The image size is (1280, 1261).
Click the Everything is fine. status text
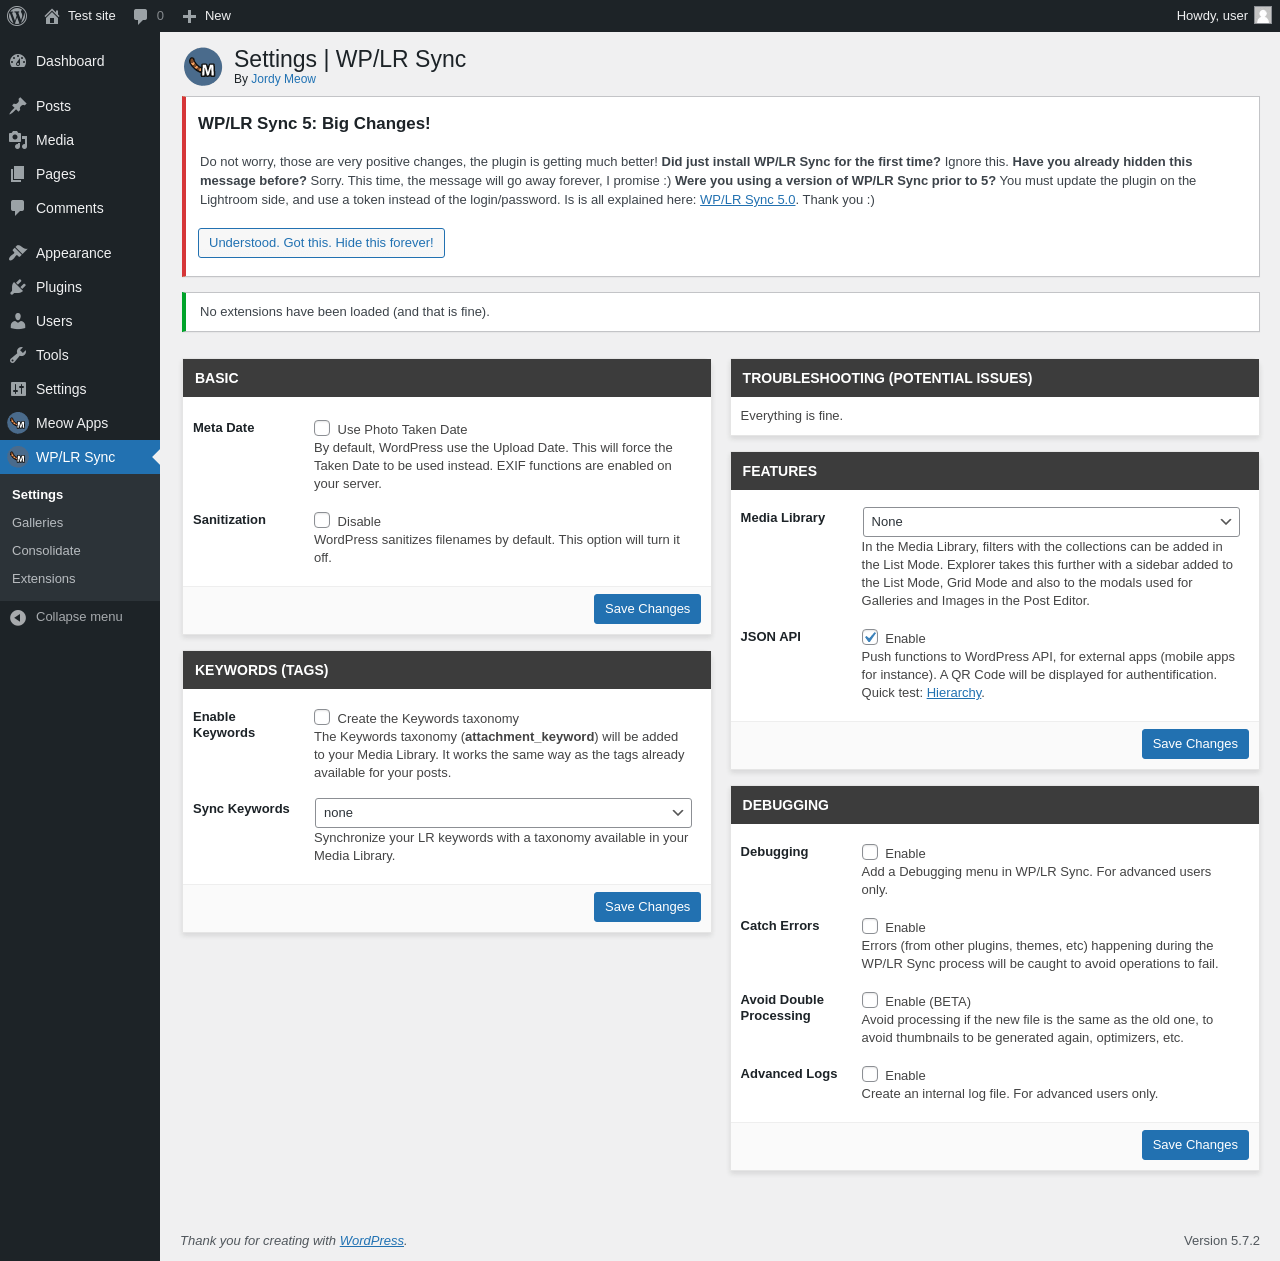point(792,416)
